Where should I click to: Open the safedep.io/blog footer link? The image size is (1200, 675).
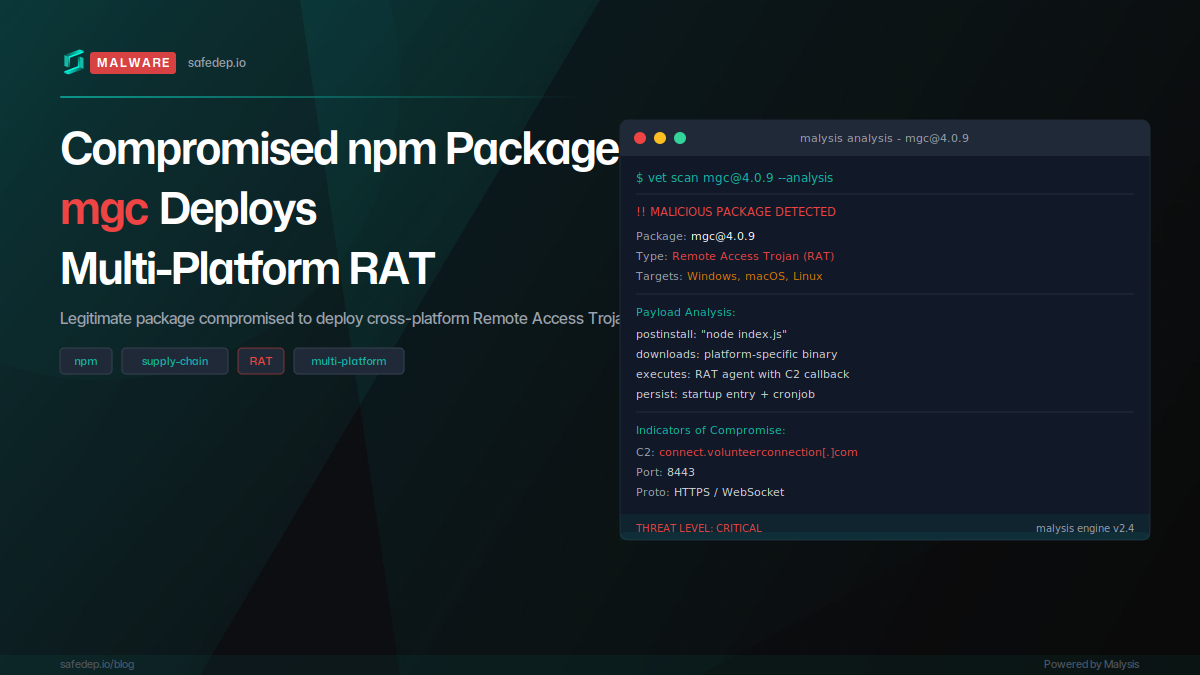97,664
